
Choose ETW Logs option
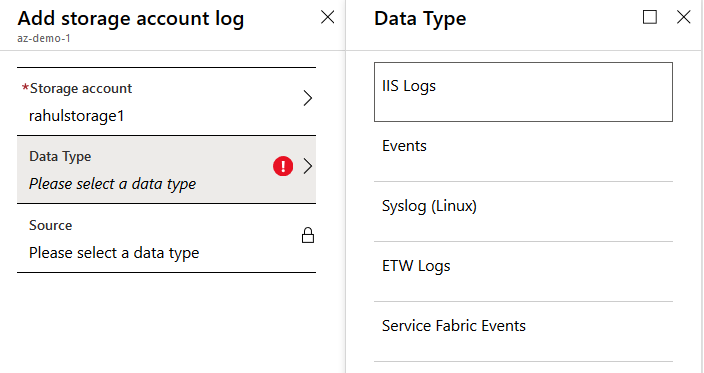523,272
